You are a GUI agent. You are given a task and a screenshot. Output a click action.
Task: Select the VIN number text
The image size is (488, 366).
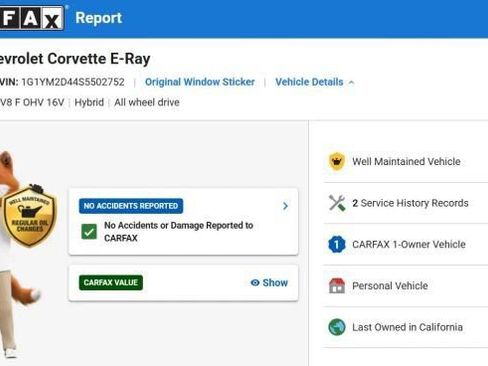73,82
